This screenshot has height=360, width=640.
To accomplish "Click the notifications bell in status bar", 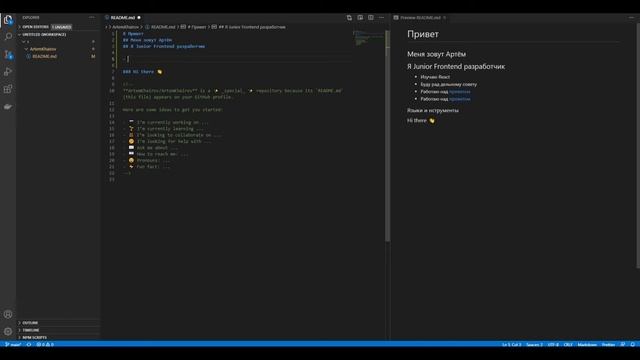I will (633, 344).
